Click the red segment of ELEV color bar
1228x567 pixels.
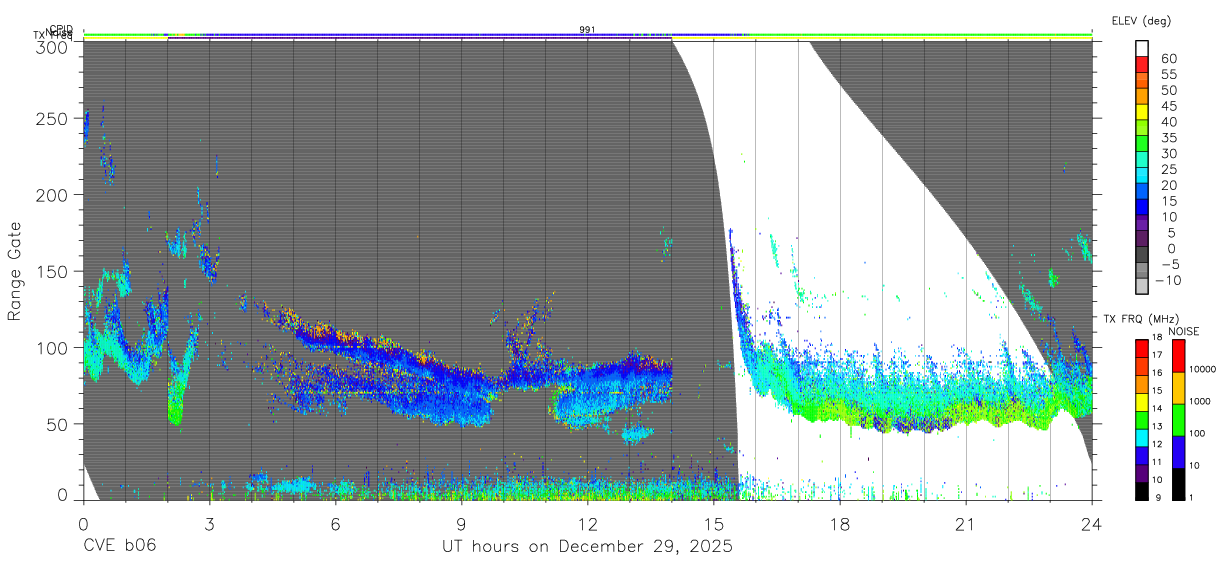1143,65
